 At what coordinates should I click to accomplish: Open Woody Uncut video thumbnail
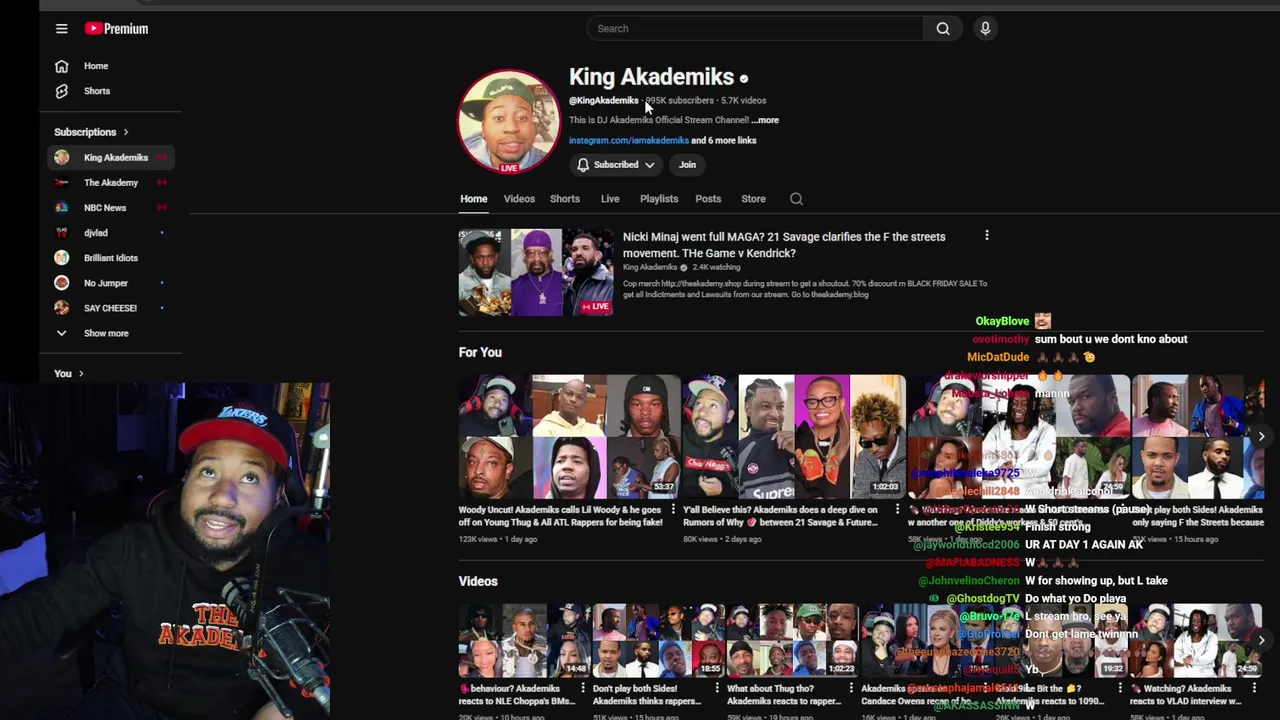pyautogui.click(x=569, y=437)
